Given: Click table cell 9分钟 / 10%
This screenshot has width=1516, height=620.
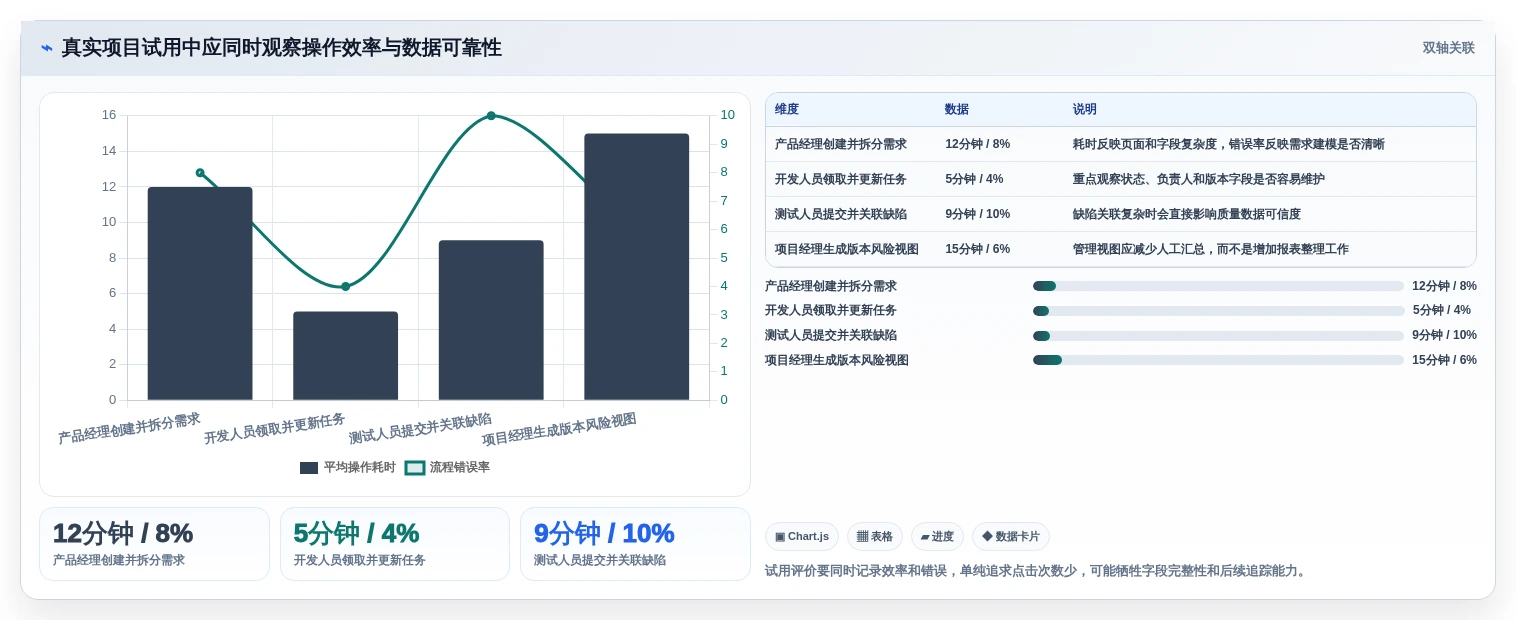Looking at the screenshot, I should (978, 214).
